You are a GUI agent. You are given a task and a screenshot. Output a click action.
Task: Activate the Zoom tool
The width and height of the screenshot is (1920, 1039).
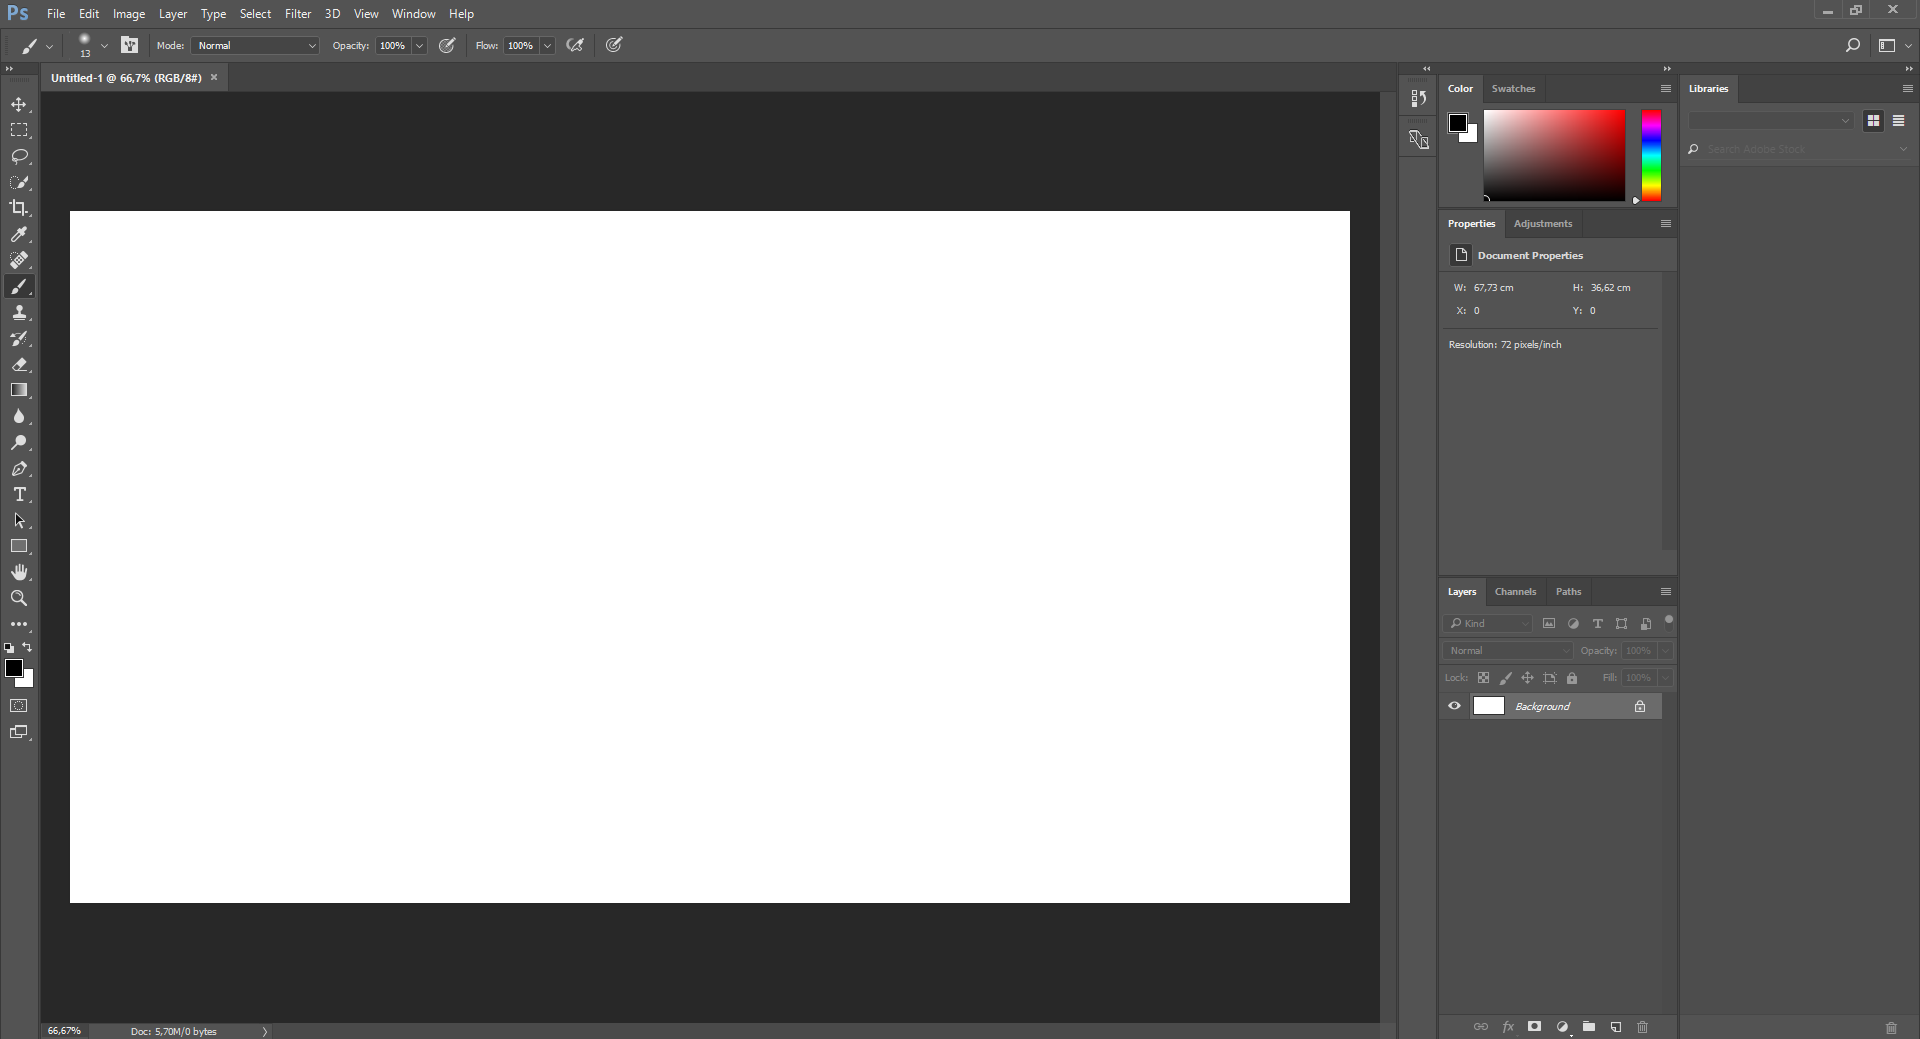(x=20, y=598)
